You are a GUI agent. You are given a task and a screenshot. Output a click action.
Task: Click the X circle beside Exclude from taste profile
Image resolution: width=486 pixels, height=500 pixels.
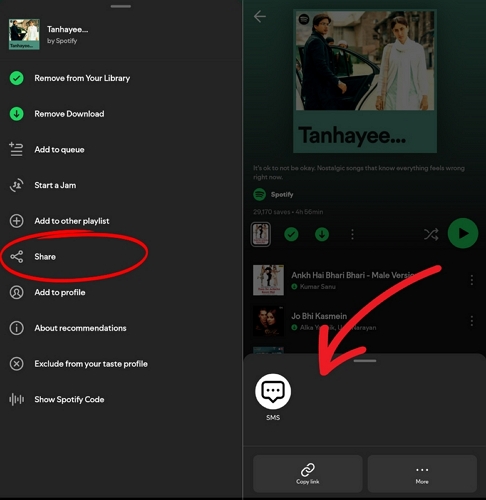click(x=16, y=364)
